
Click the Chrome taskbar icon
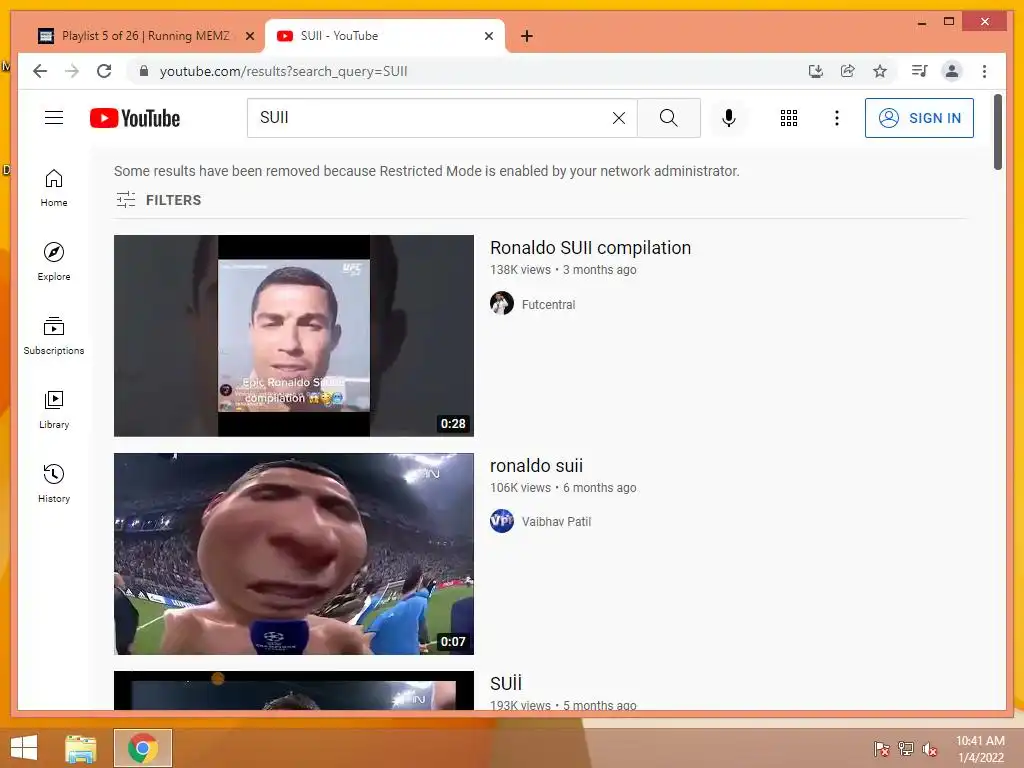click(x=143, y=748)
